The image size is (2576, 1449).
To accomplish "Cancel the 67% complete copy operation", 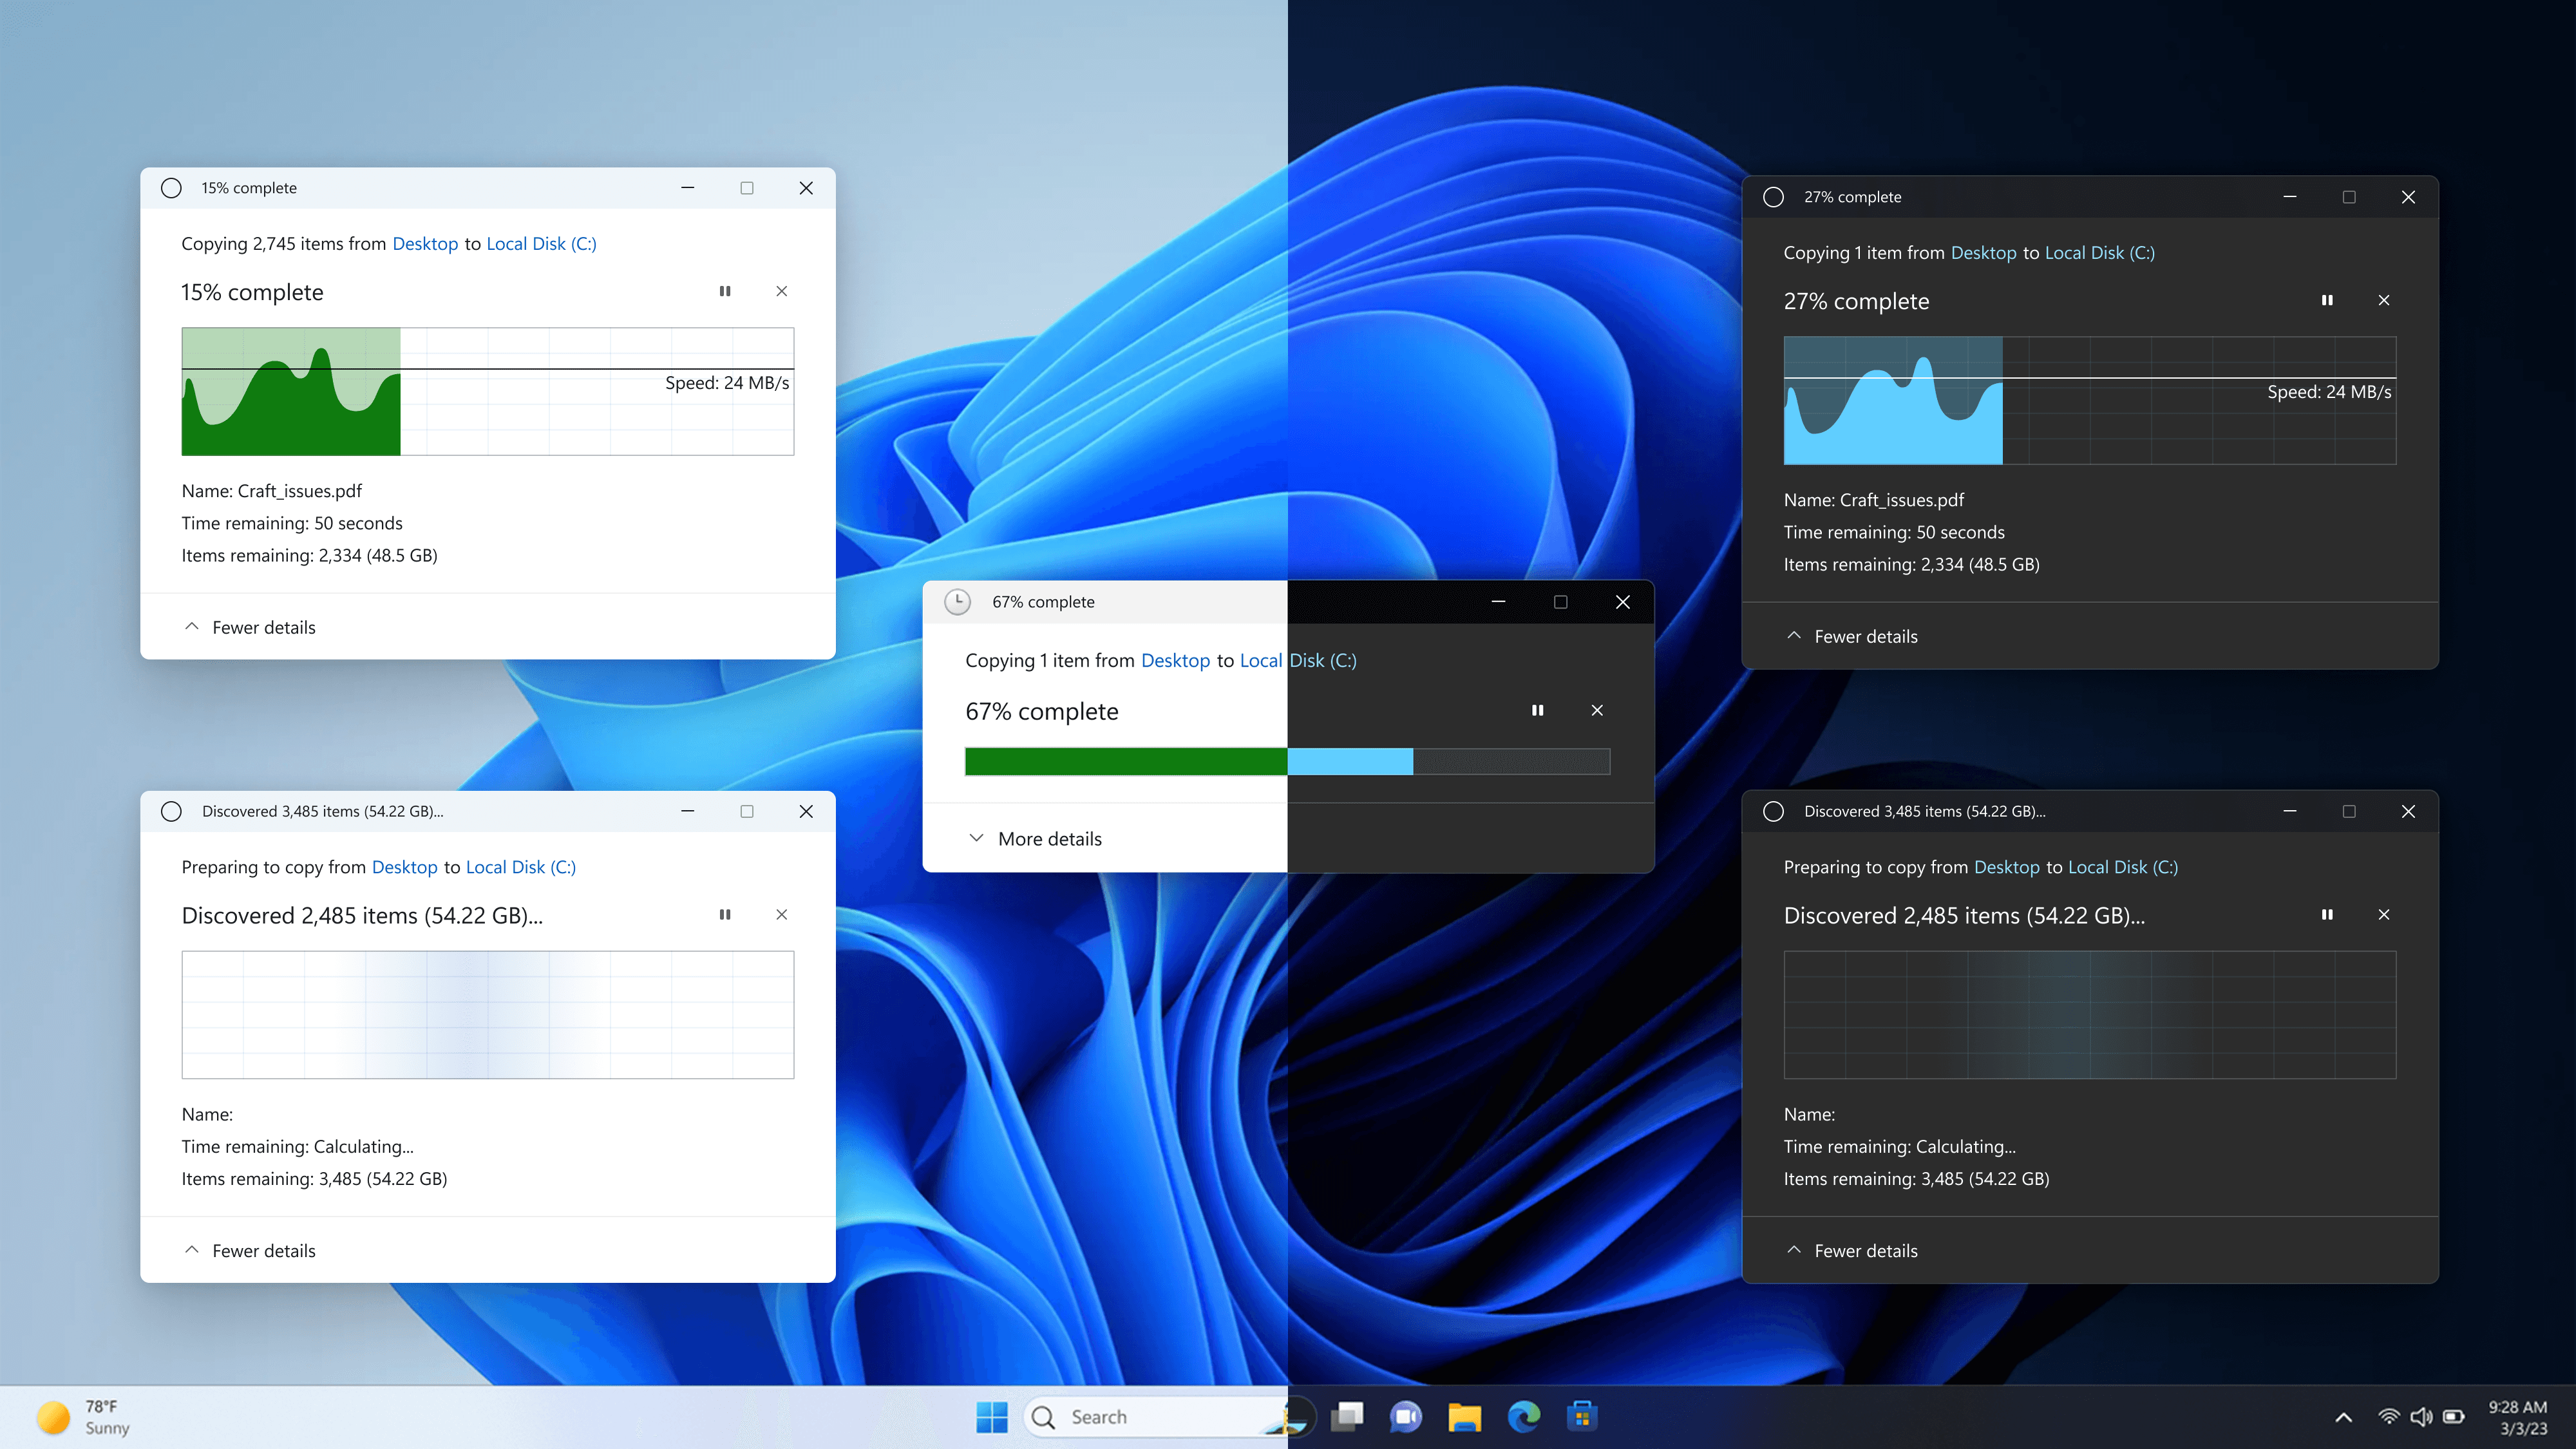I will [1597, 710].
